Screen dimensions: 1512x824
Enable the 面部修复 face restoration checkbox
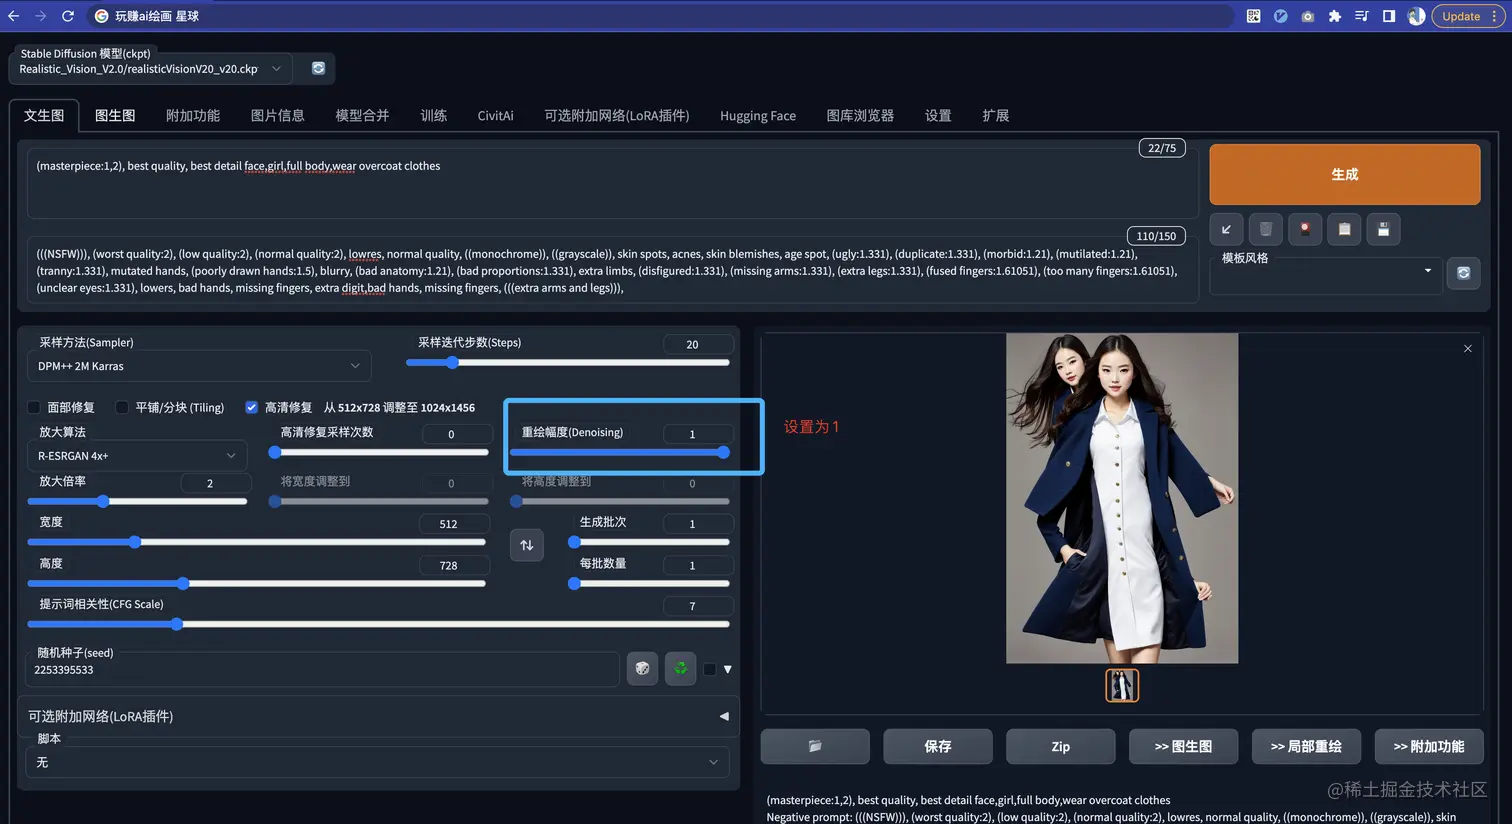[x=34, y=407]
